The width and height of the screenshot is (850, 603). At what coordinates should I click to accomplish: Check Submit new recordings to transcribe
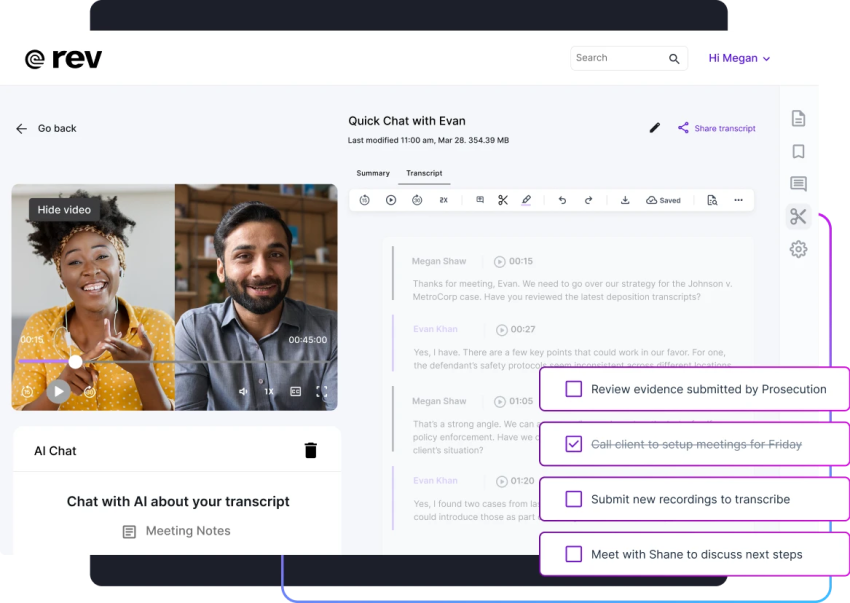click(574, 499)
